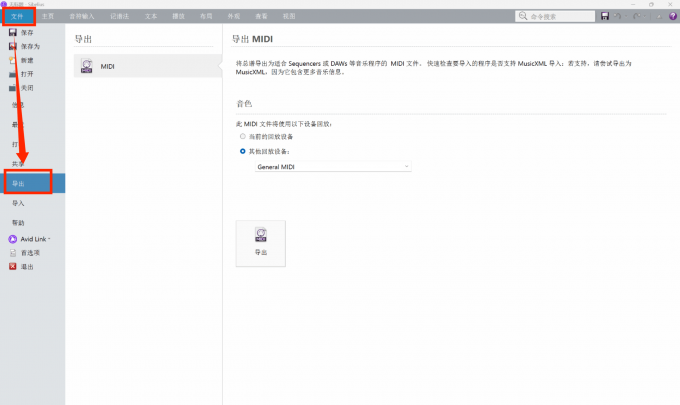Select the 记谱法 (Notations) tab

point(119,16)
